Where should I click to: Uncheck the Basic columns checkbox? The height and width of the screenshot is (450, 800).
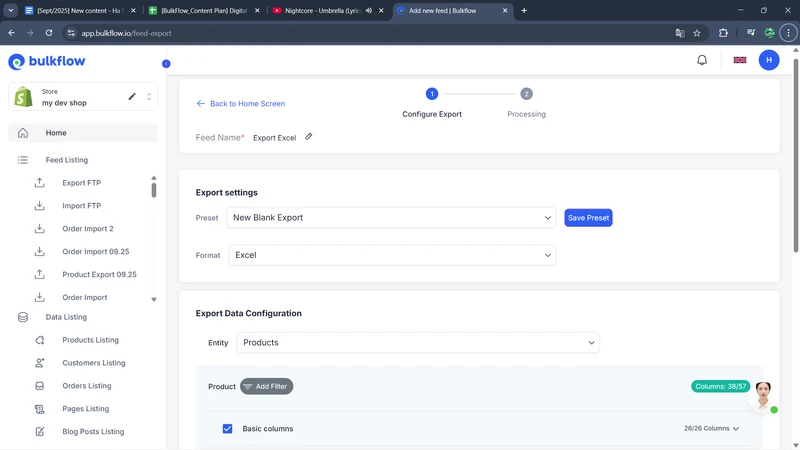click(227, 429)
